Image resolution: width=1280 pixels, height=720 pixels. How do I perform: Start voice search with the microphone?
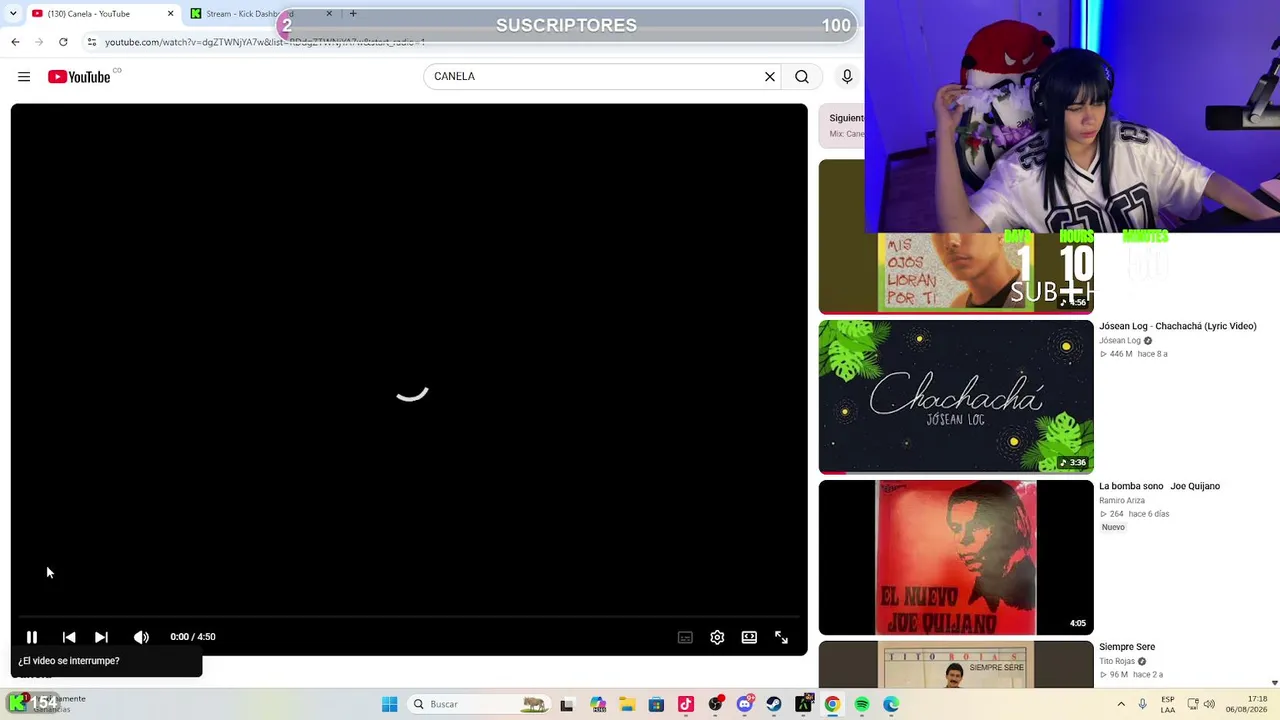847,77
